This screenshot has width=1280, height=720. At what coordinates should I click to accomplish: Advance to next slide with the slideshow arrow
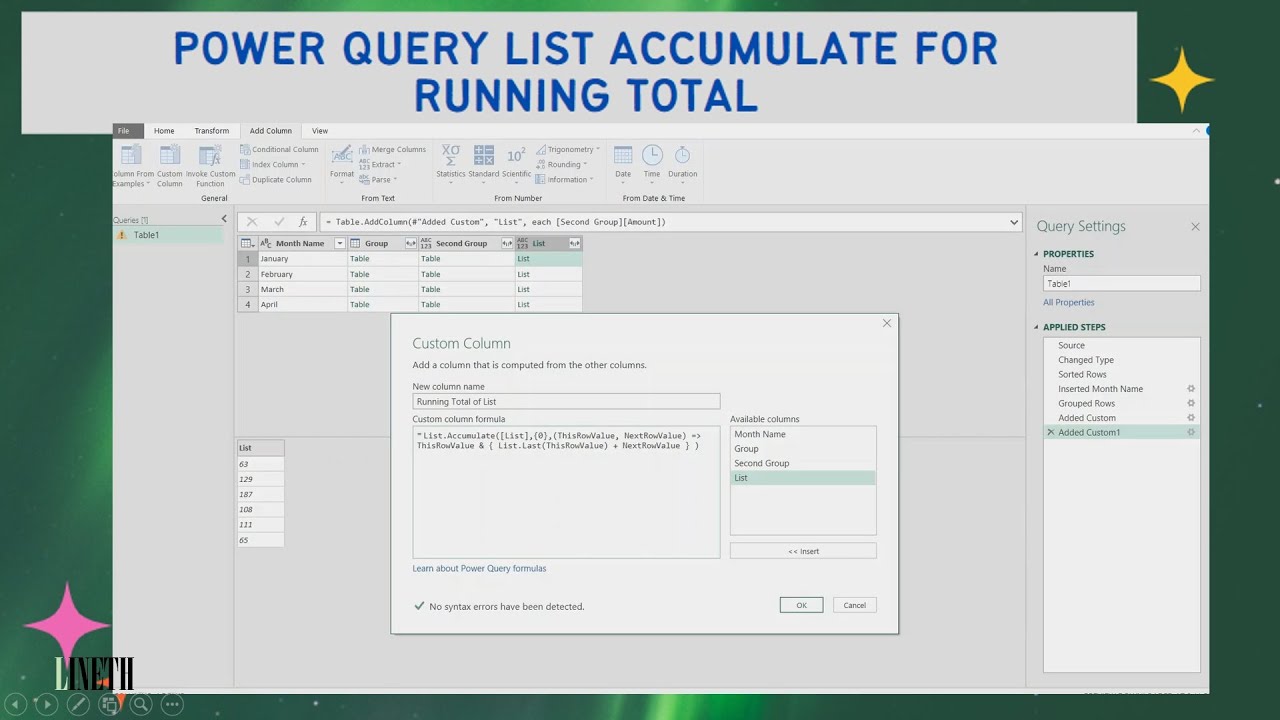tap(46, 705)
